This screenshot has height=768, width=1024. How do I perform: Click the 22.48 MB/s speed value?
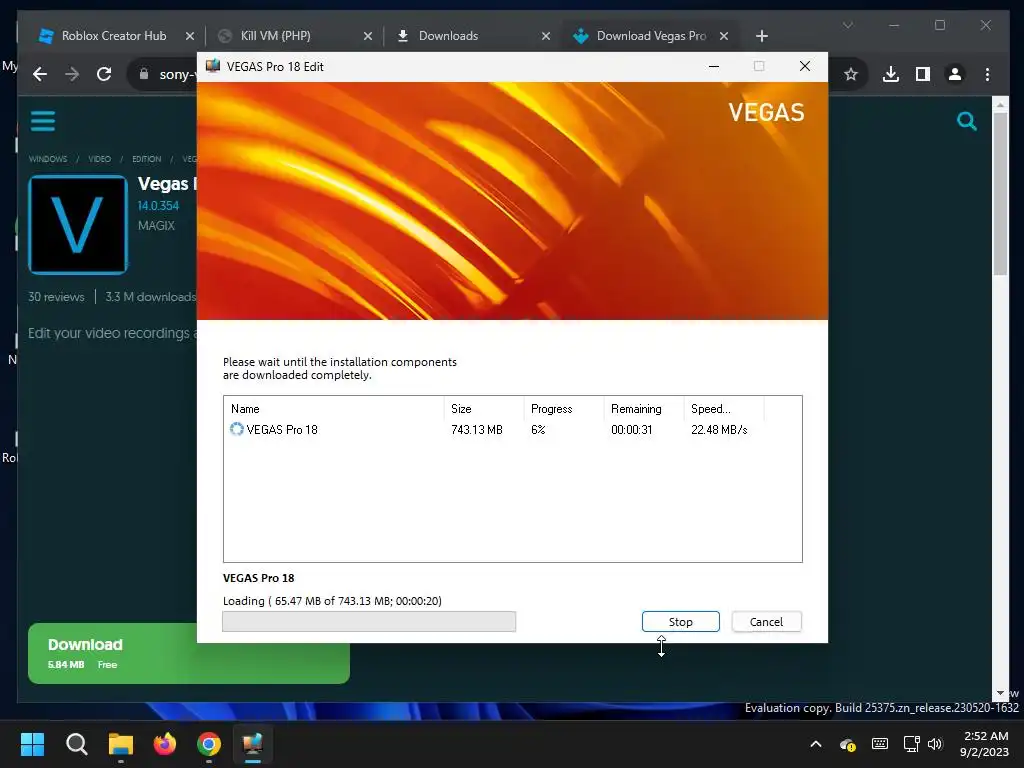pos(719,430)
